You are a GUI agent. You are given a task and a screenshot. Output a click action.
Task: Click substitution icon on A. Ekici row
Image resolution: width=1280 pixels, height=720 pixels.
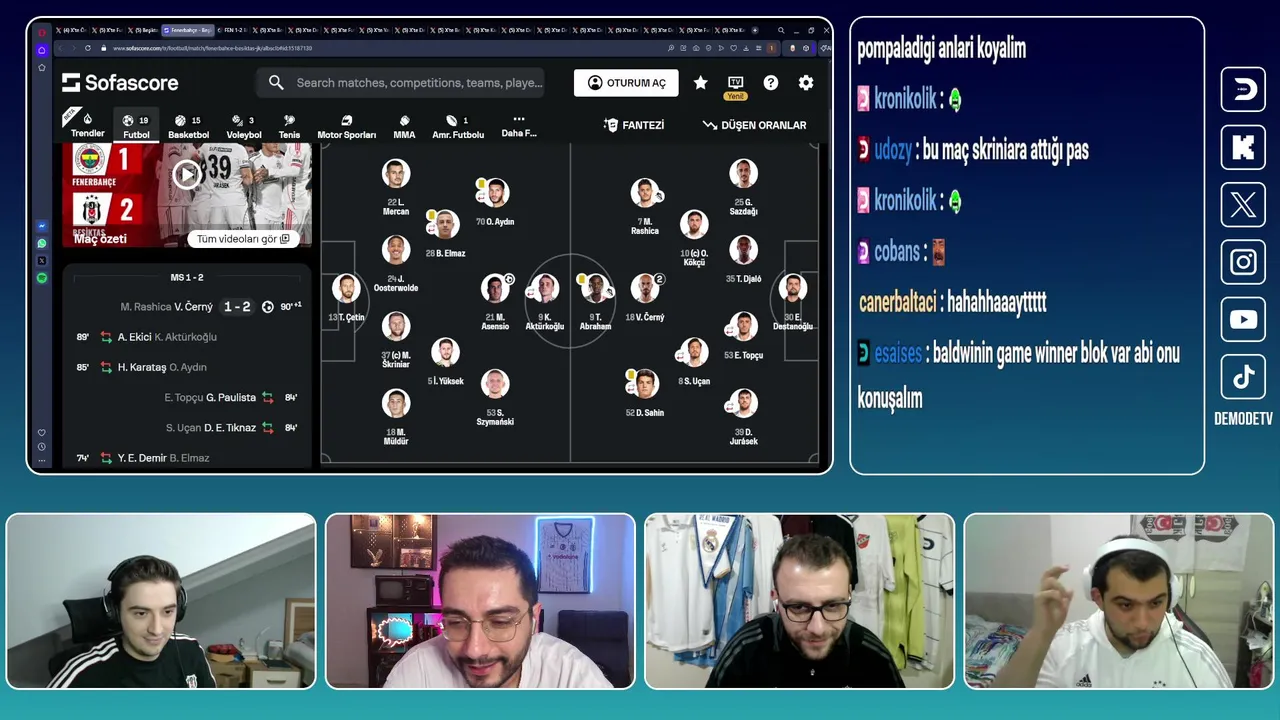point(106,337)
